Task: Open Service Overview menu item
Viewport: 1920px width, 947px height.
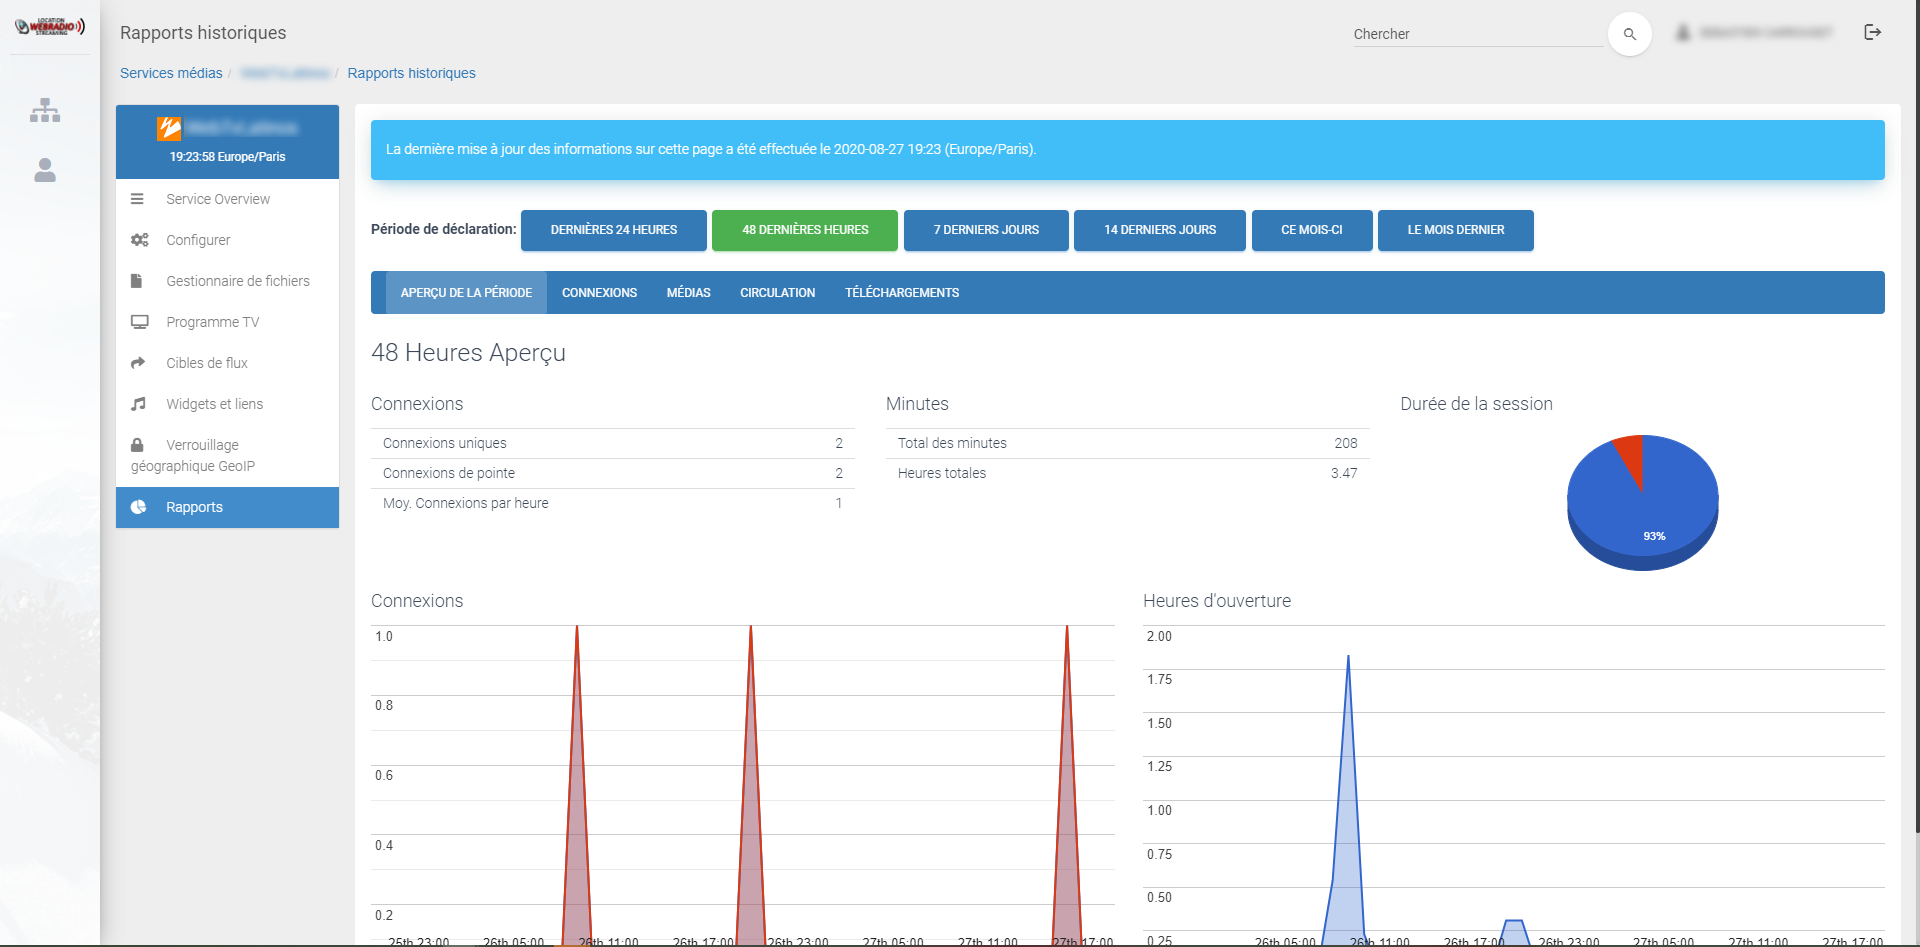Action: pos(227,199)
